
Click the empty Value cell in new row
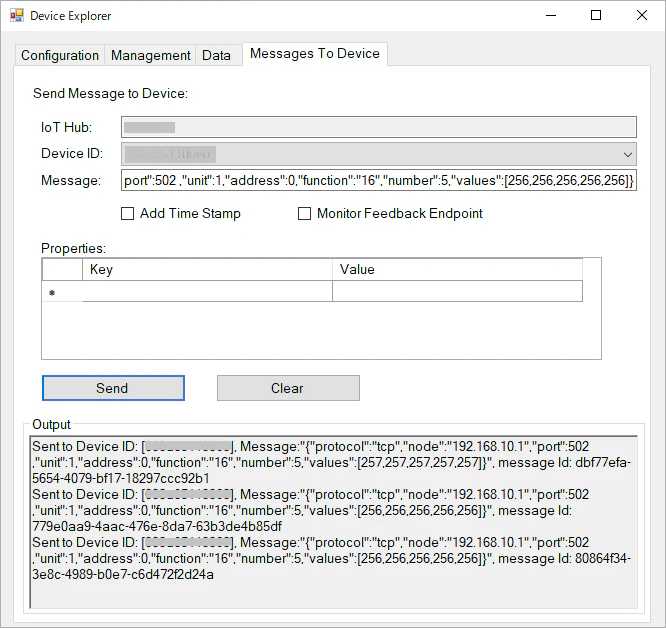[457, 292]
